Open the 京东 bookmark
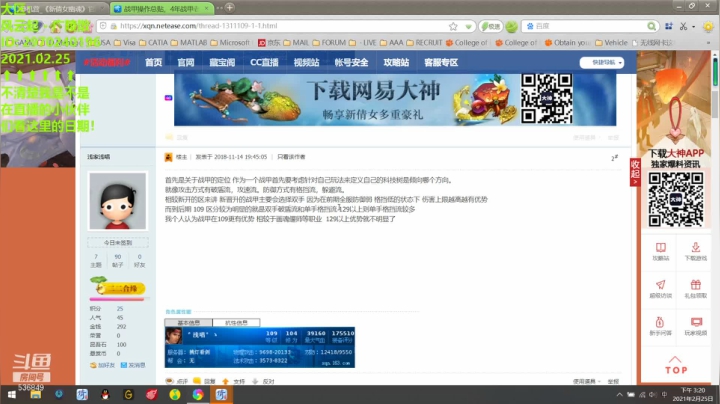Screen dimensions: 720x404 click(x=270, y=43)
